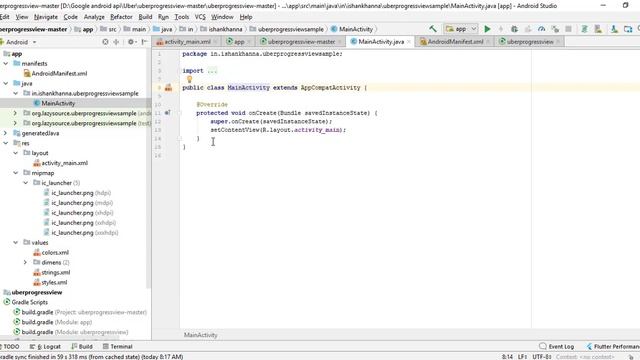Expand the generatedJava folder
This screenshot has height=360, width=640.
[6, 133]
